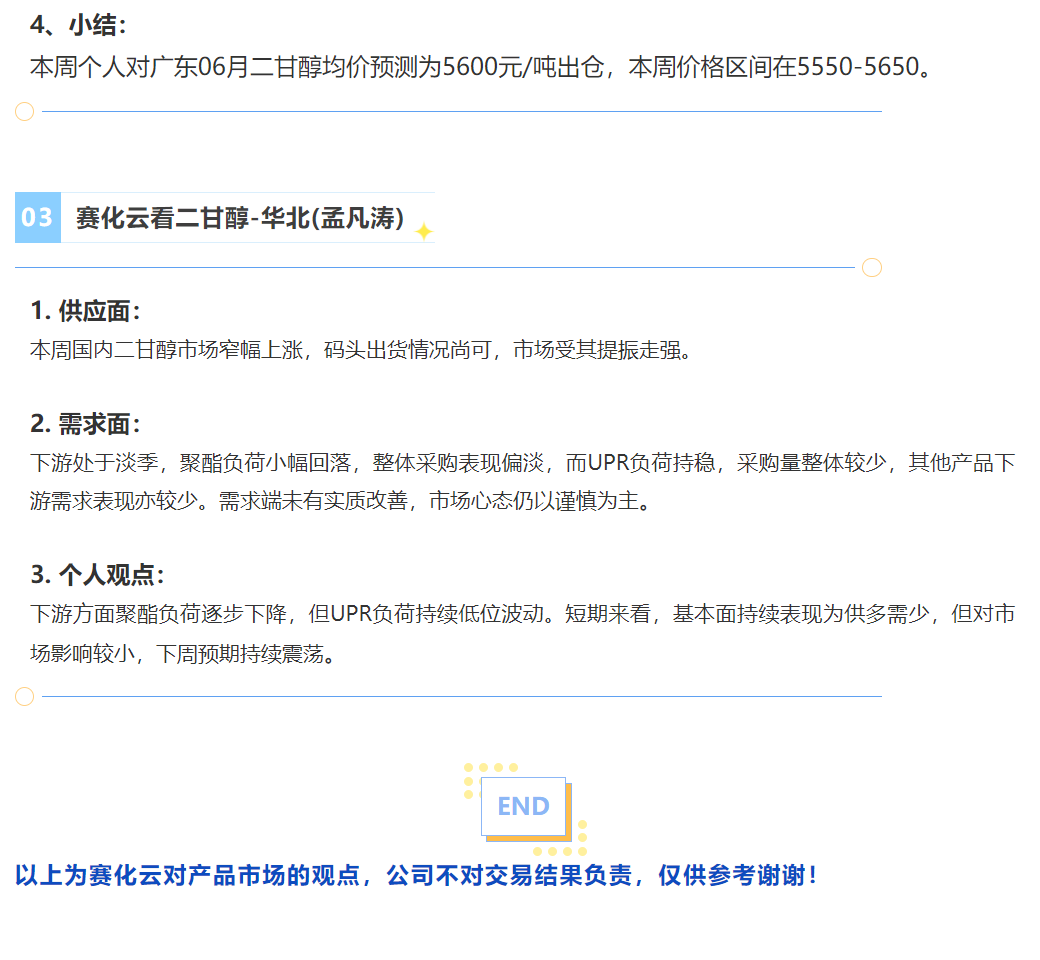Click the yellow sparkle beside section heading
This screenshot has height=960, width=1040.
point(423,232)
